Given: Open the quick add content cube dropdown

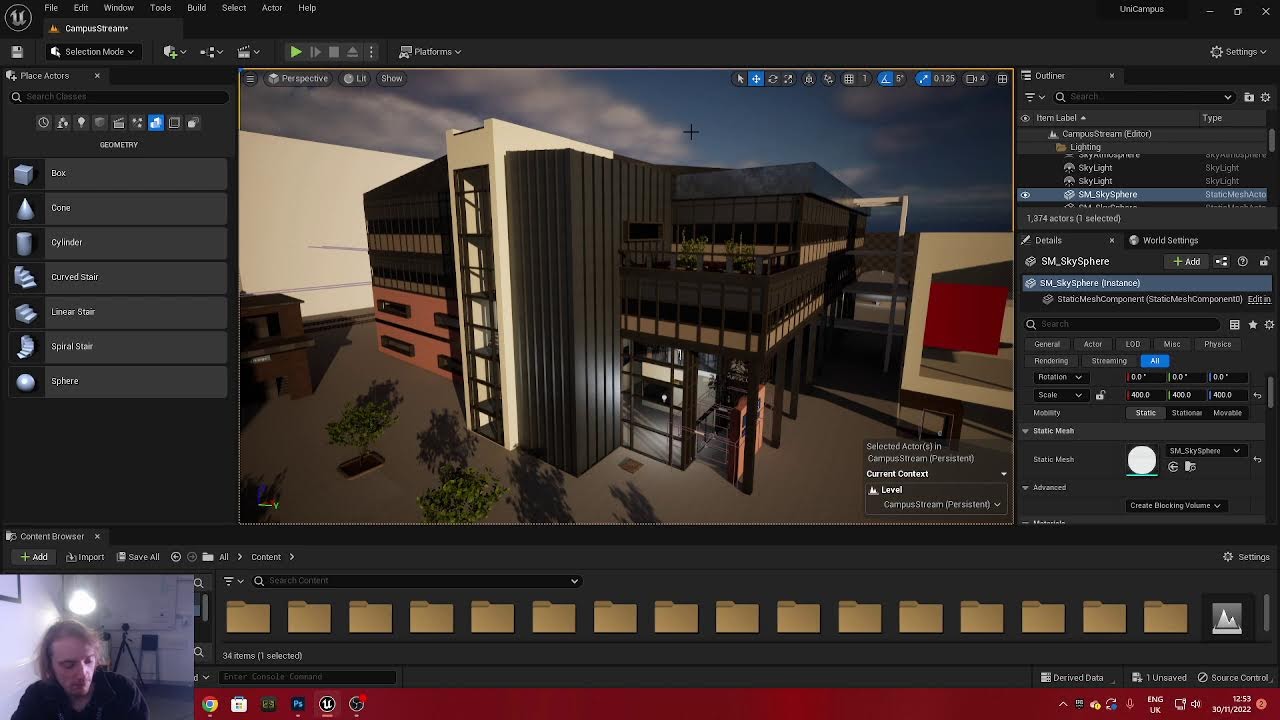Looking at the screenshot, I should click(x=174, y=51).
